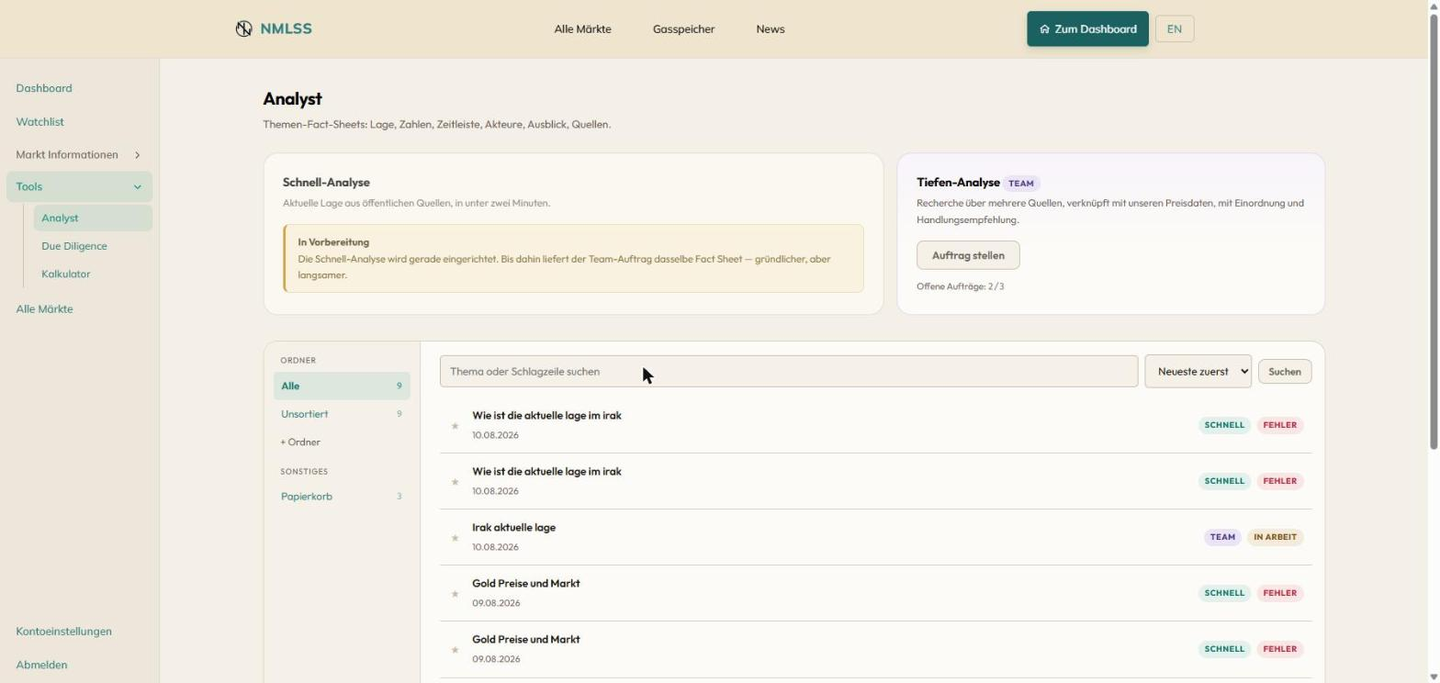Star the second 'Wie ist die aktuelle lage im irak' entry
Viewport: 1440px width, 683px height.
pyautogui.click(x=455, y=482)
